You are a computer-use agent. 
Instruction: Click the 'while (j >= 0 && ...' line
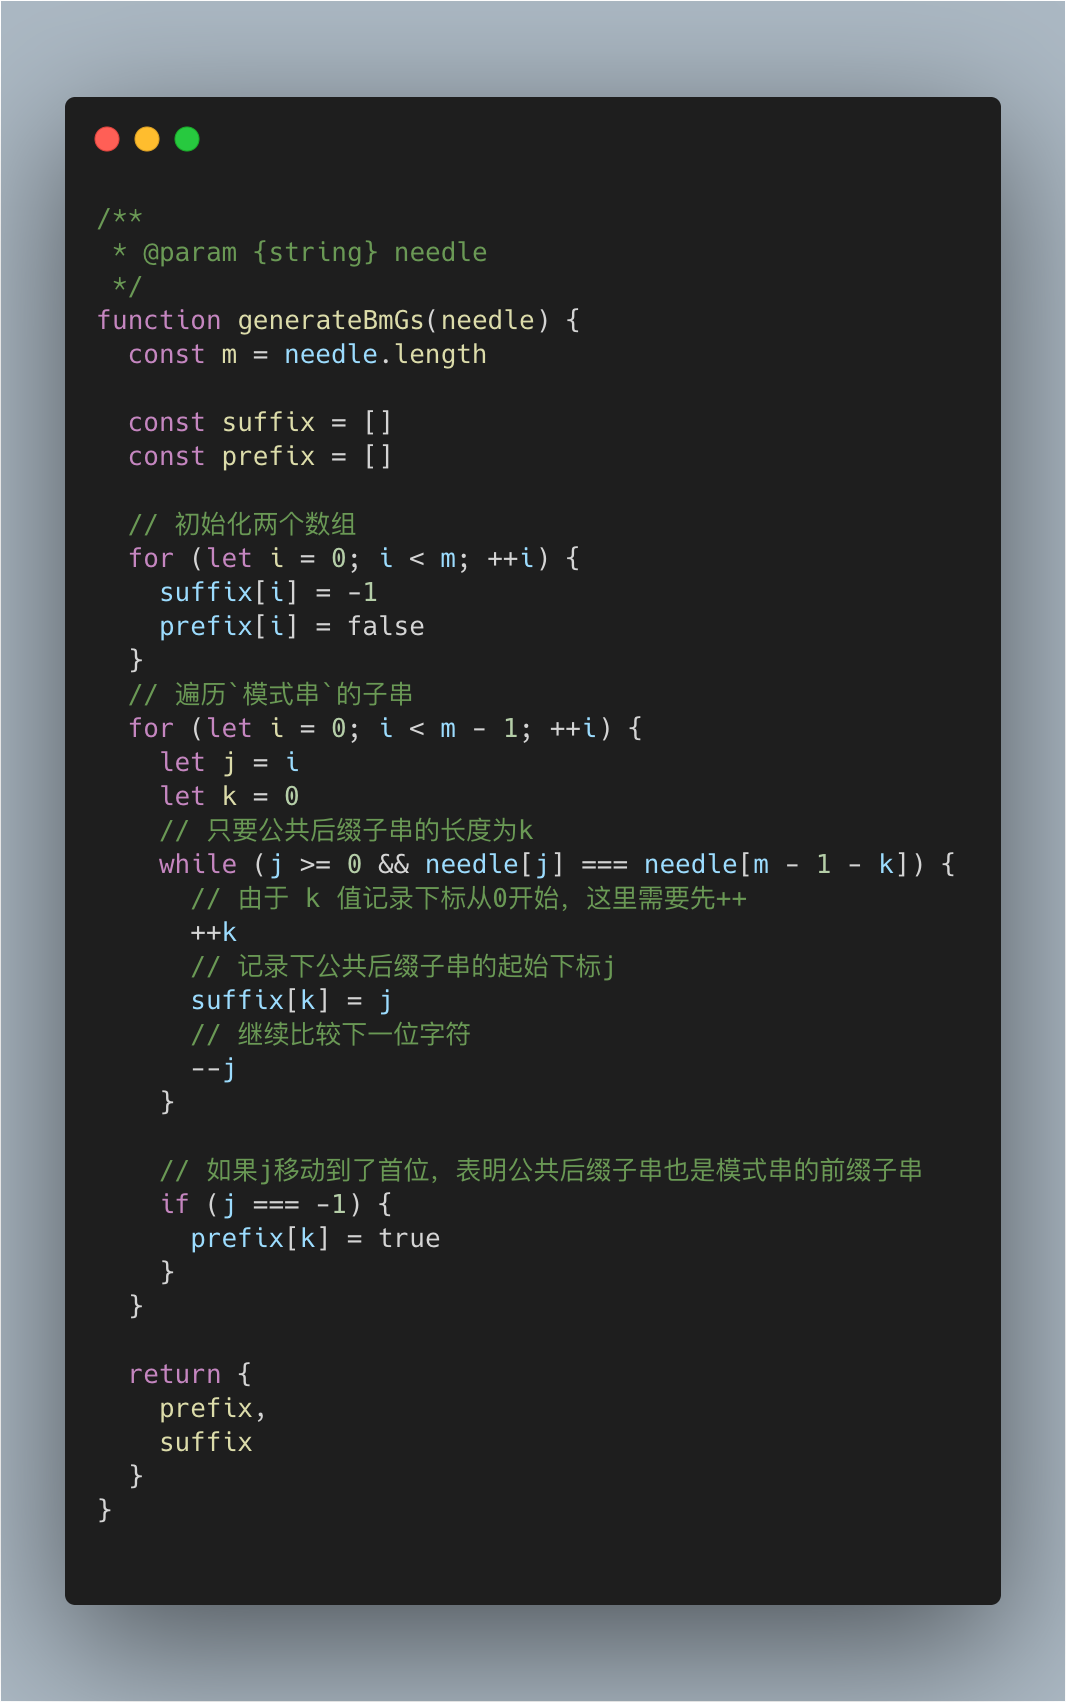click(x=557, y=864)
